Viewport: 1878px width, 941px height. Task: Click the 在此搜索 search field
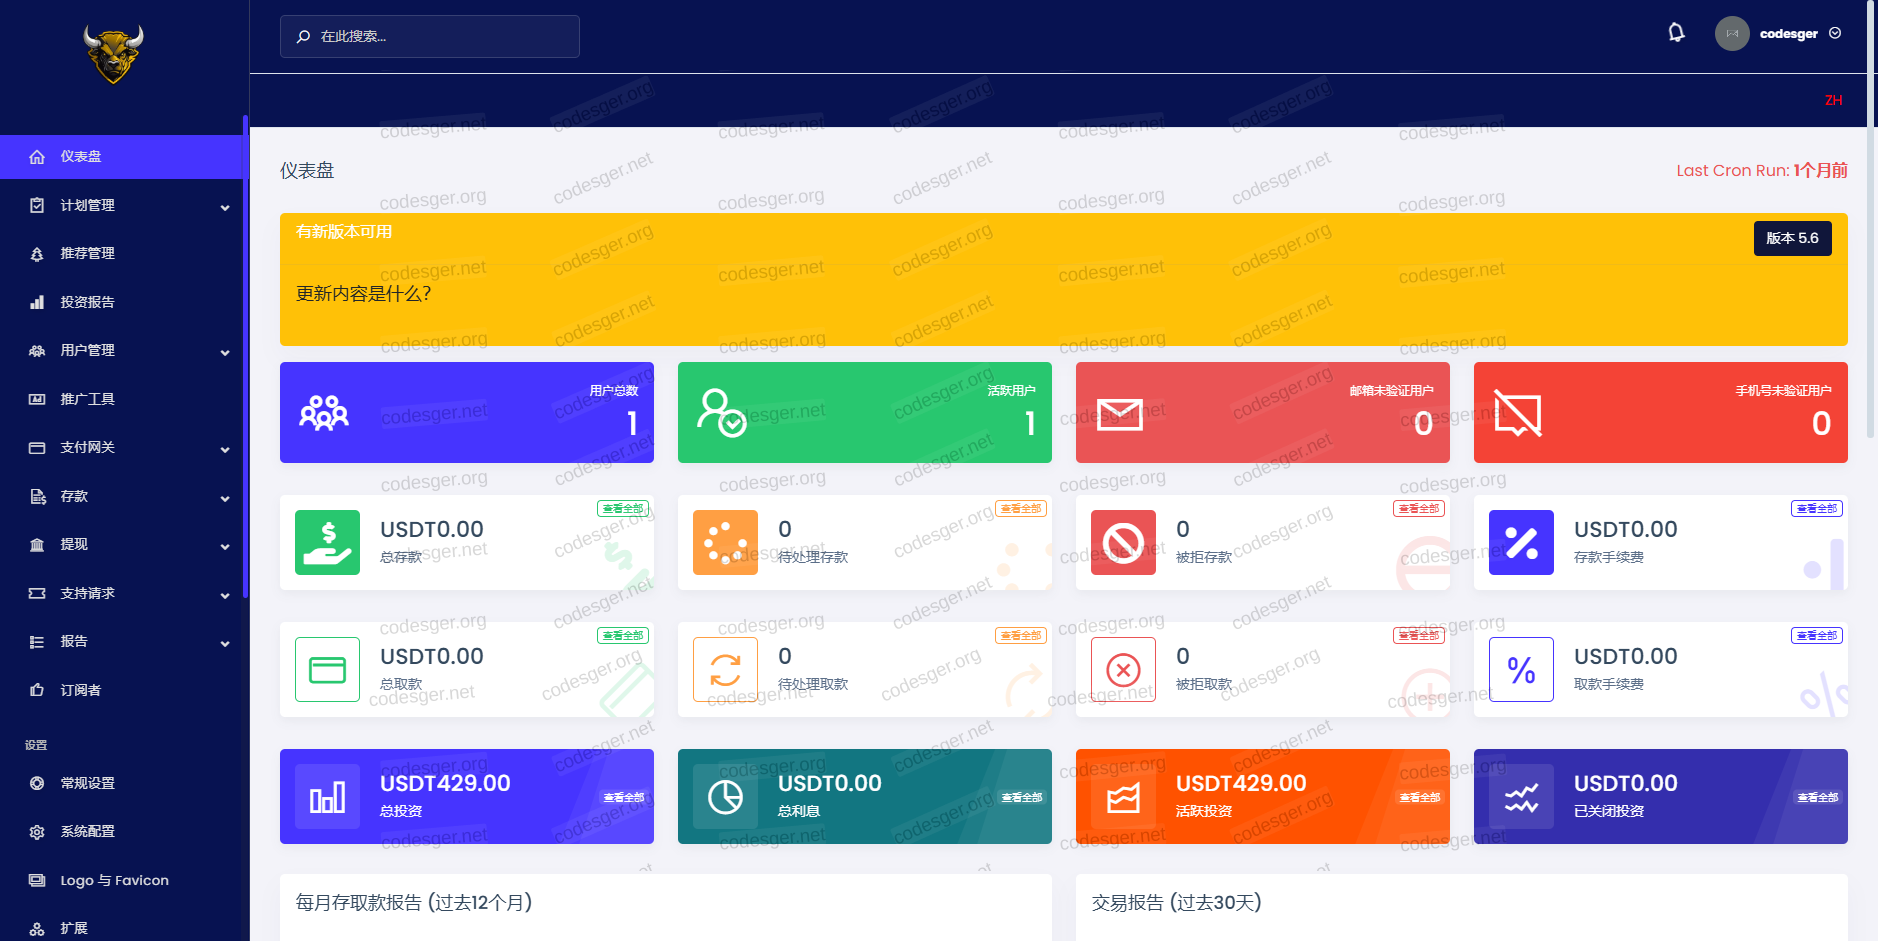(430, 37)
